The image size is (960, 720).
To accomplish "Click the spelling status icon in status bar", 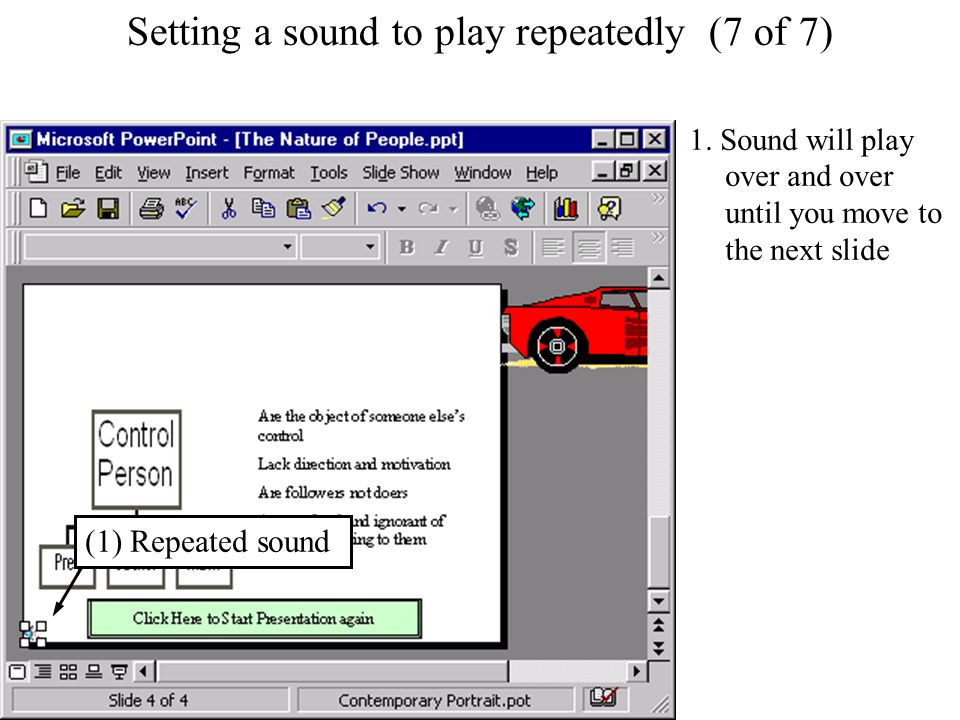I will tap(604, 697).
